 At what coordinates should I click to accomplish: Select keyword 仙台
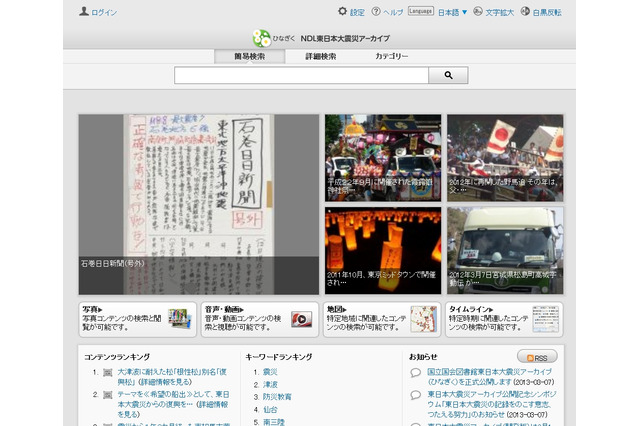pos(270,409)
